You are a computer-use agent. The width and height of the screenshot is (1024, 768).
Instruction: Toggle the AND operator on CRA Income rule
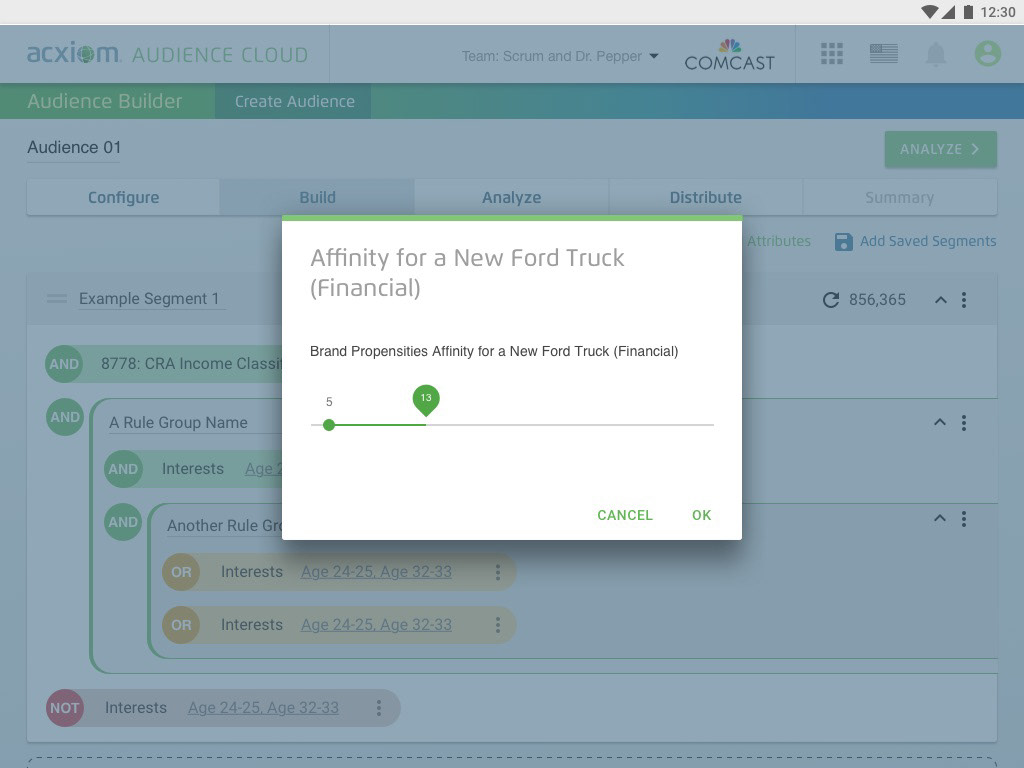click(x=64, y=364)
